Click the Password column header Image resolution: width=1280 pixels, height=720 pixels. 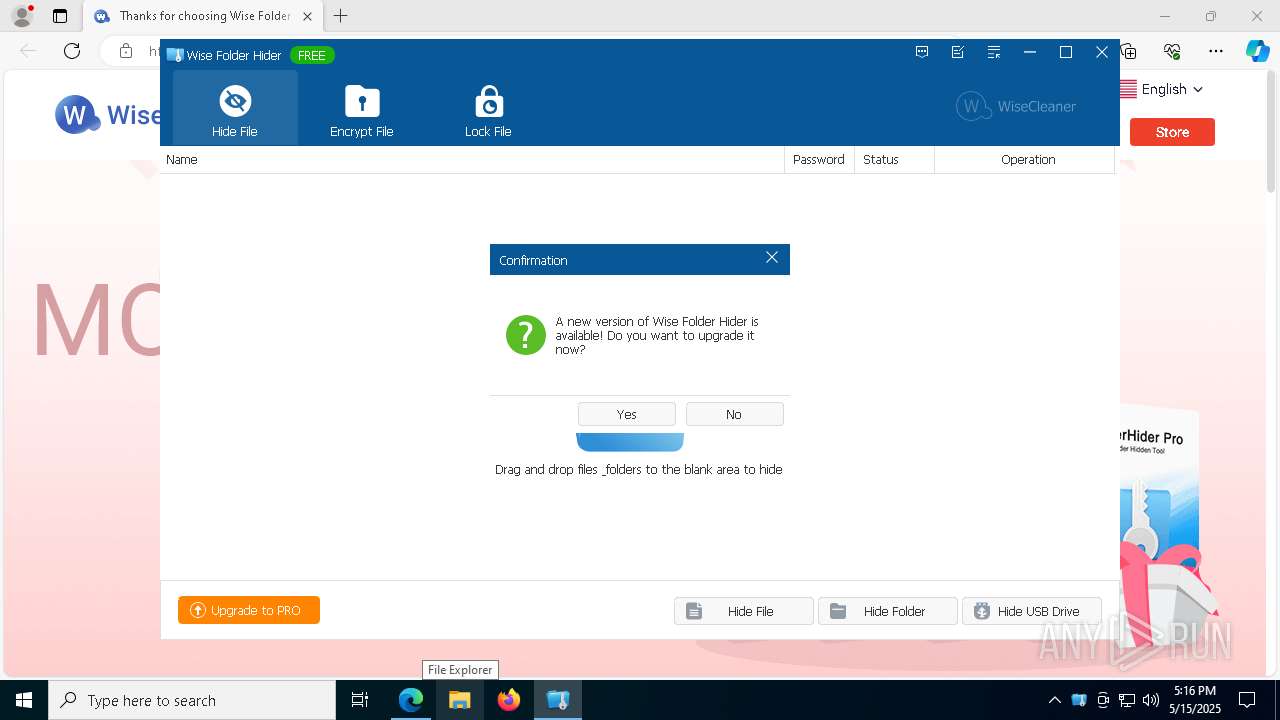click(819, 160)
